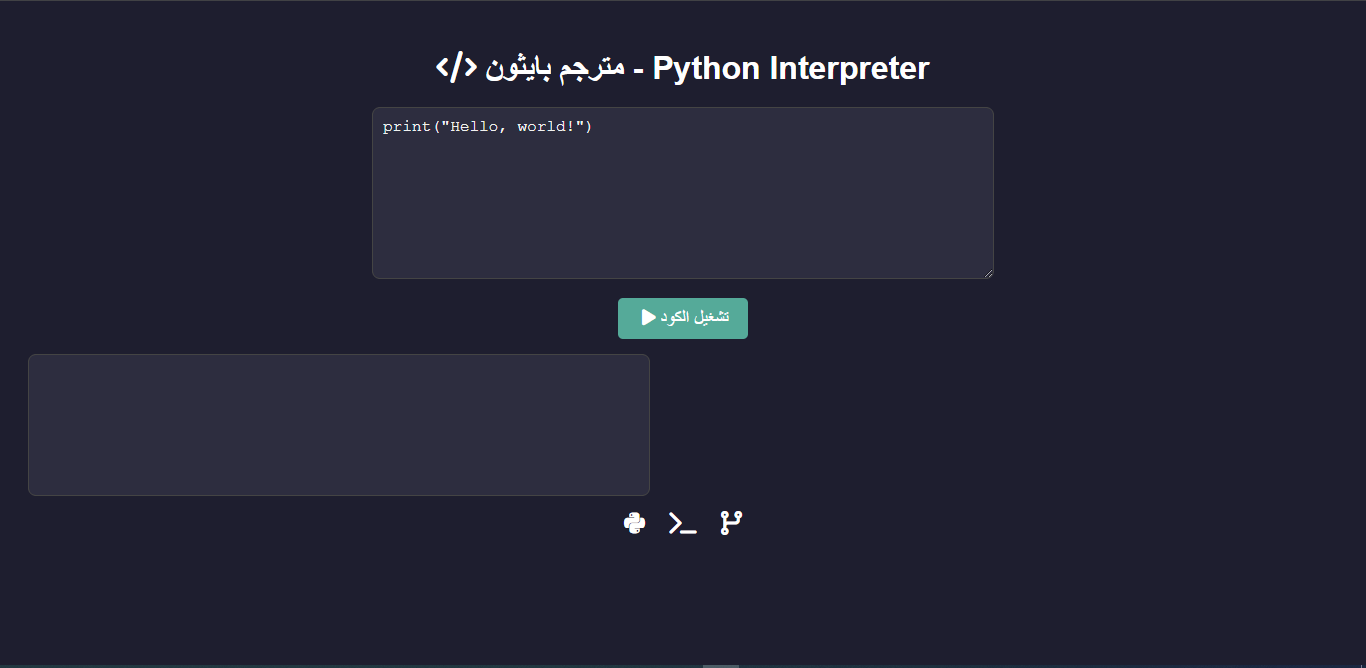Click the empty output result panel
This screenshot has width=1366, height=668.
[339, 425]
